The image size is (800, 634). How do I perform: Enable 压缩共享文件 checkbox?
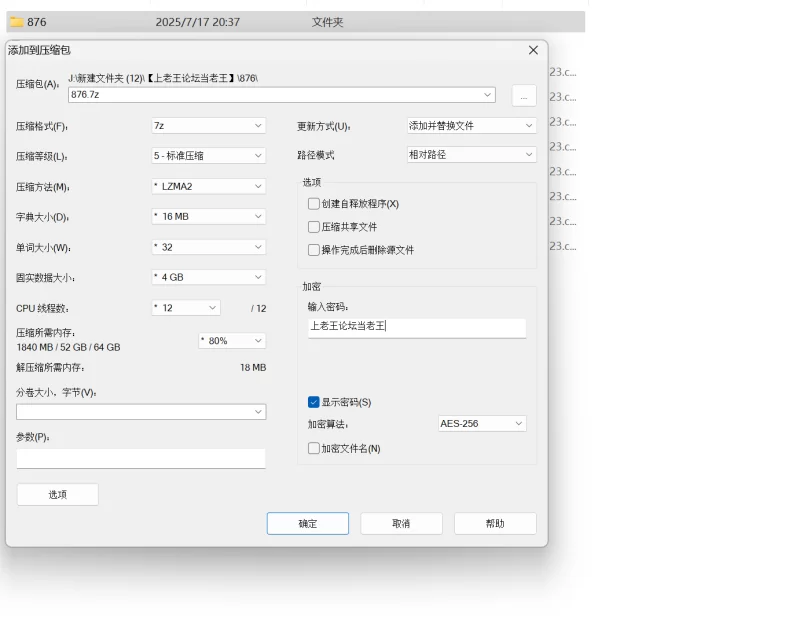pyautogui.click(x=314, y=226)
